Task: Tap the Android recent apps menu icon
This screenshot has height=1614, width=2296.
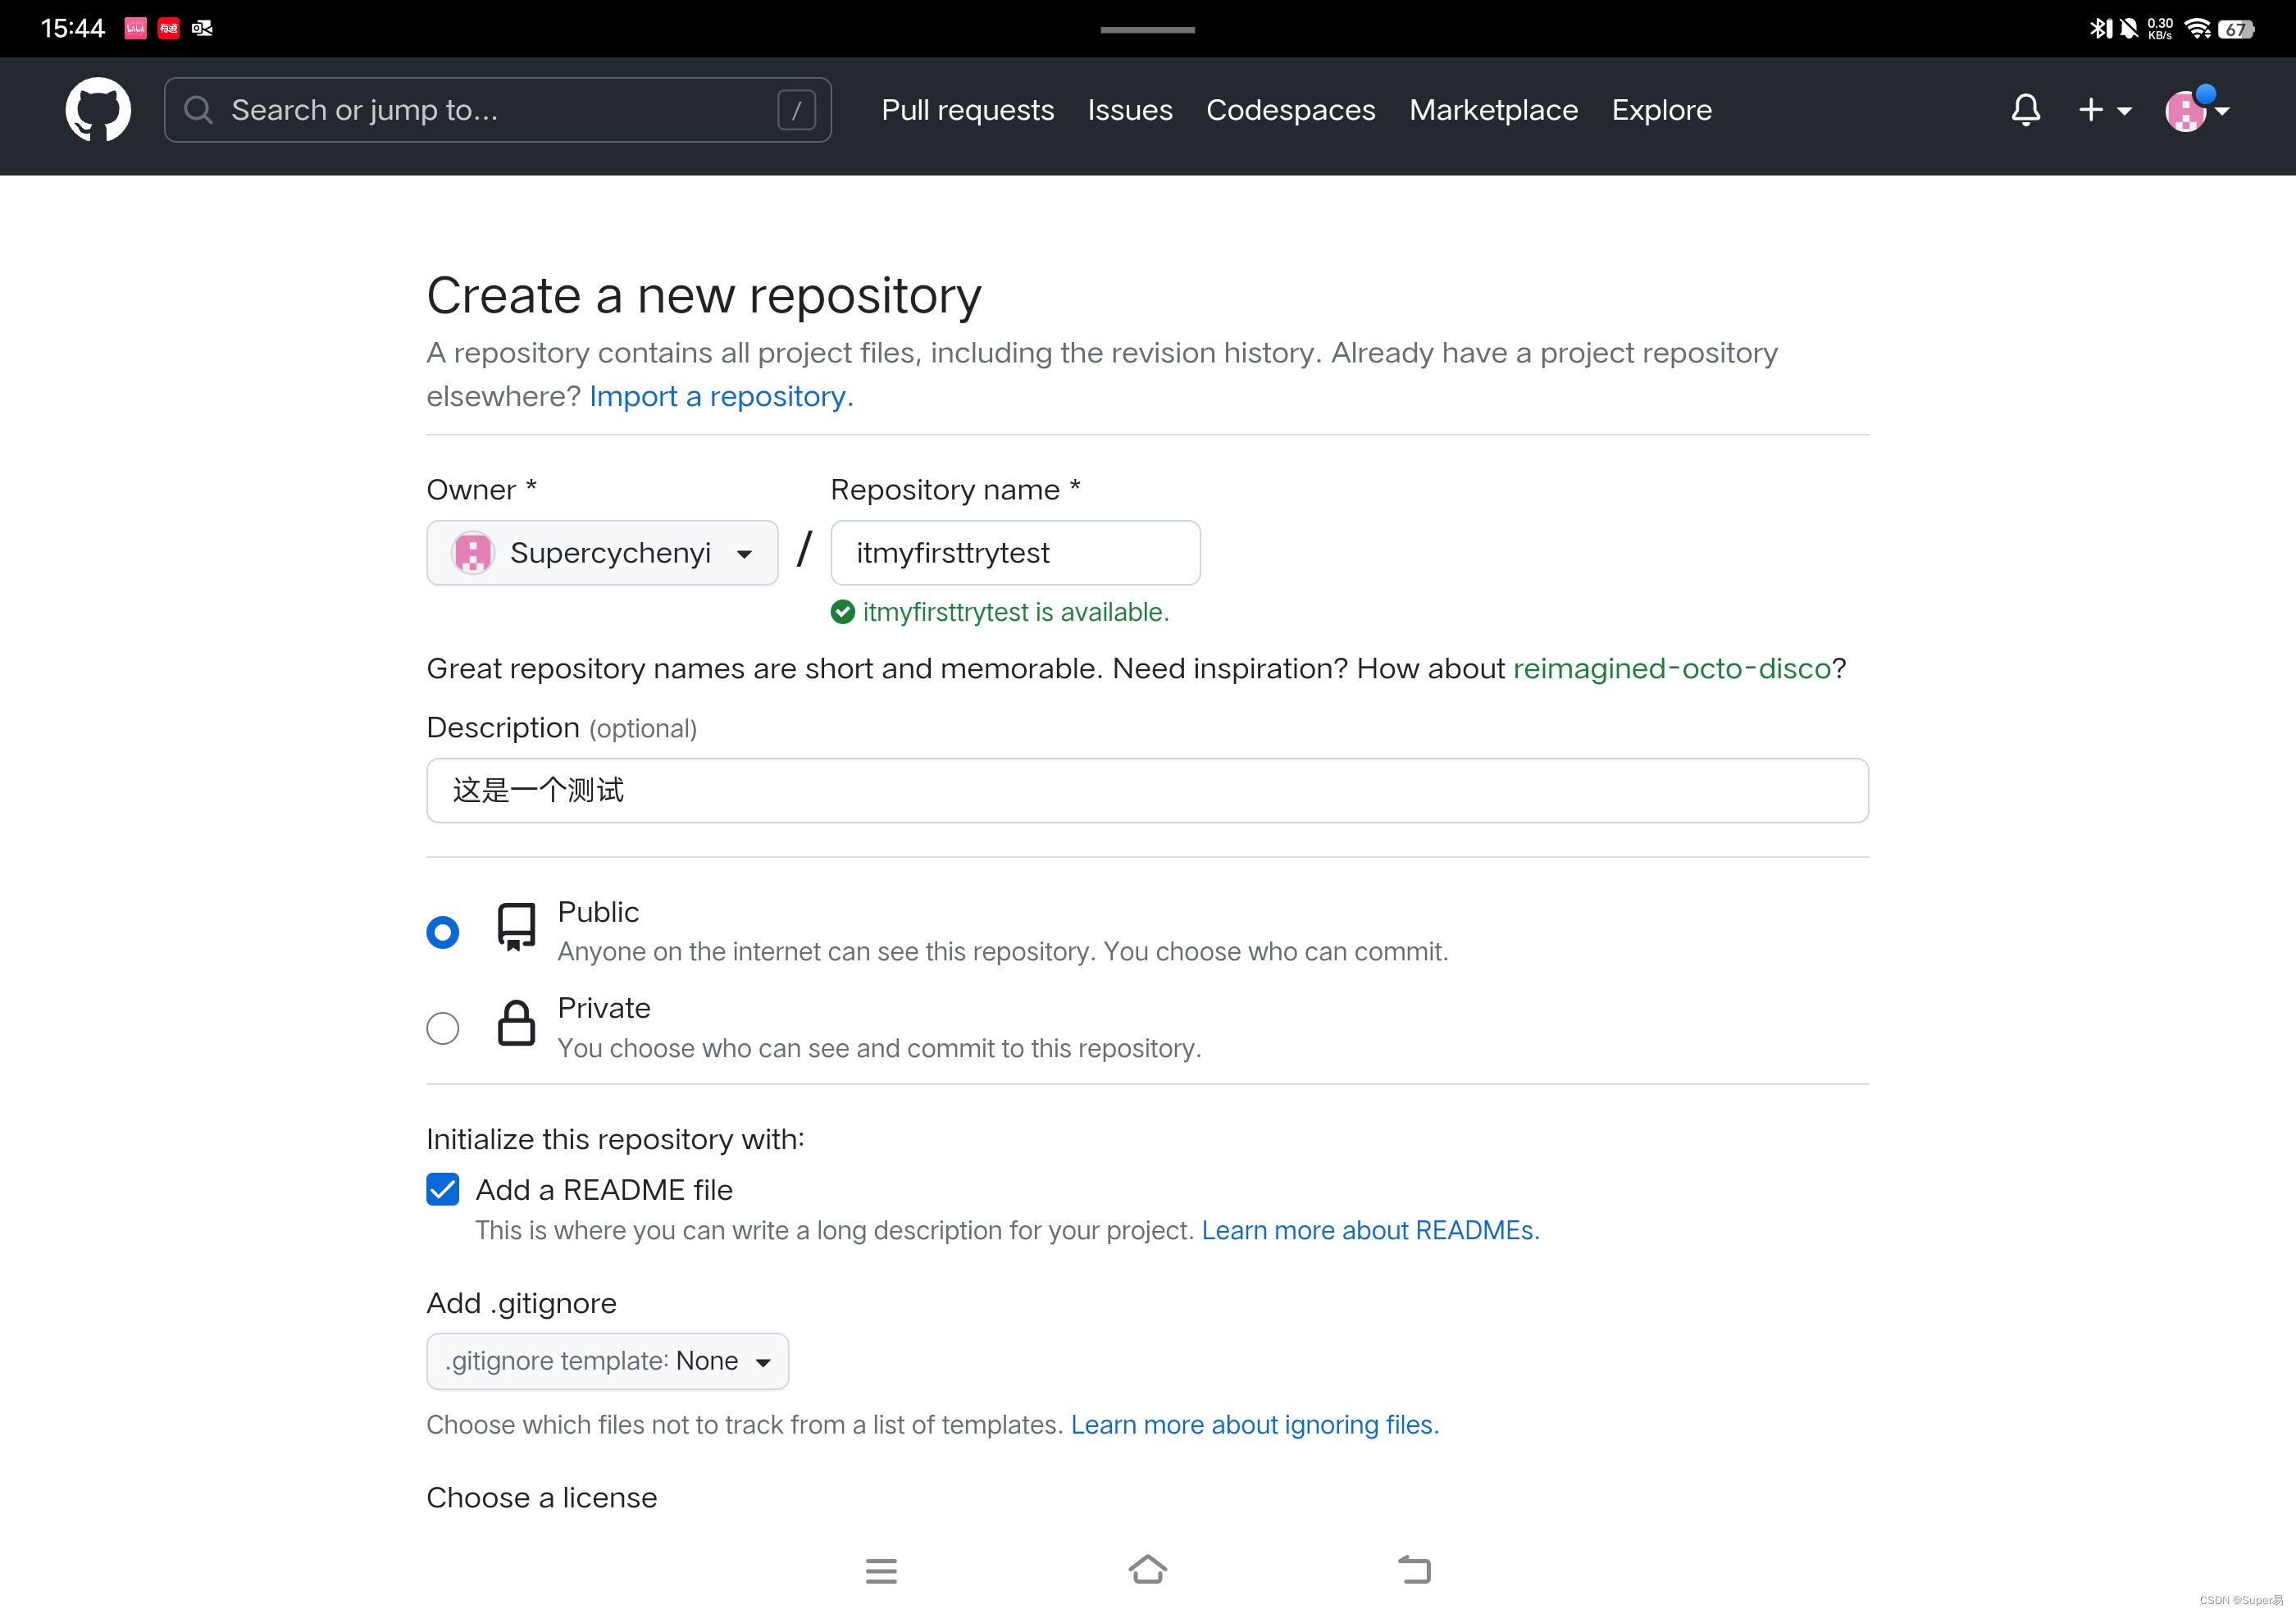Action: (x=881, y=1570)
